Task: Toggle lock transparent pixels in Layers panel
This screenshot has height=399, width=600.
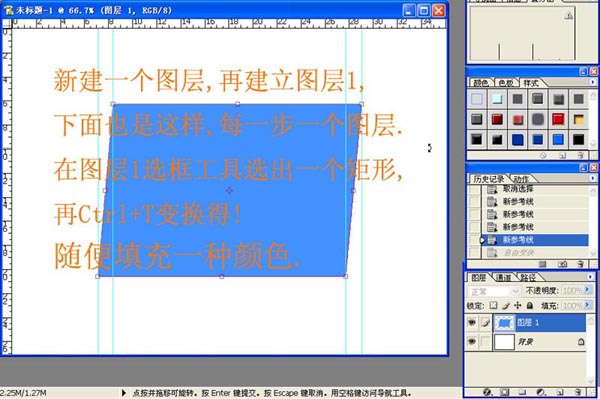Action: [x=493, y=305]
